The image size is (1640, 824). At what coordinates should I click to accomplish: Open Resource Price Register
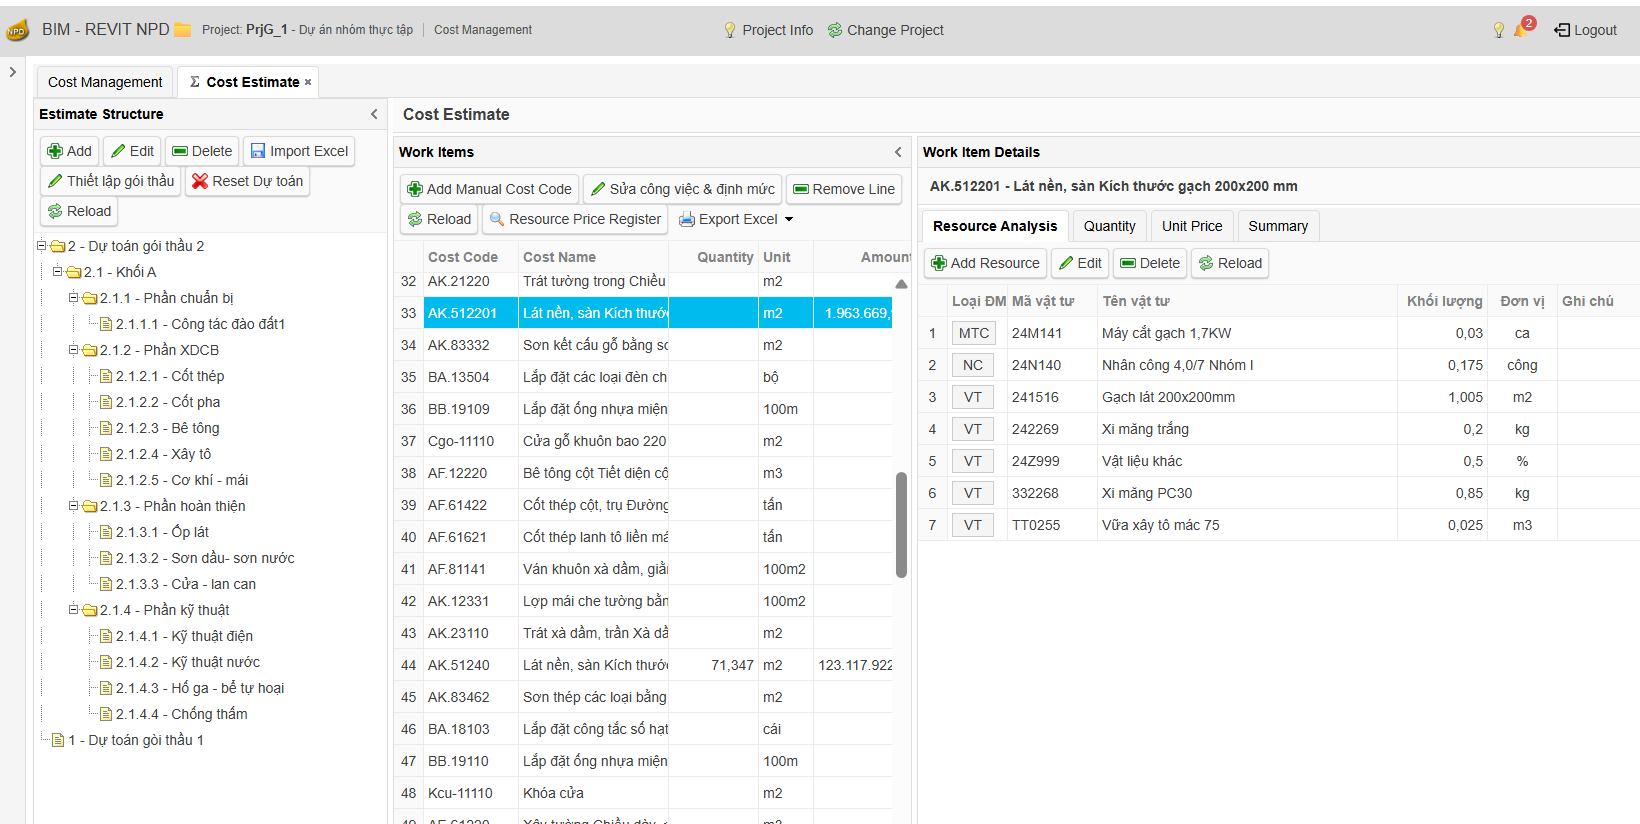(575, 219)
